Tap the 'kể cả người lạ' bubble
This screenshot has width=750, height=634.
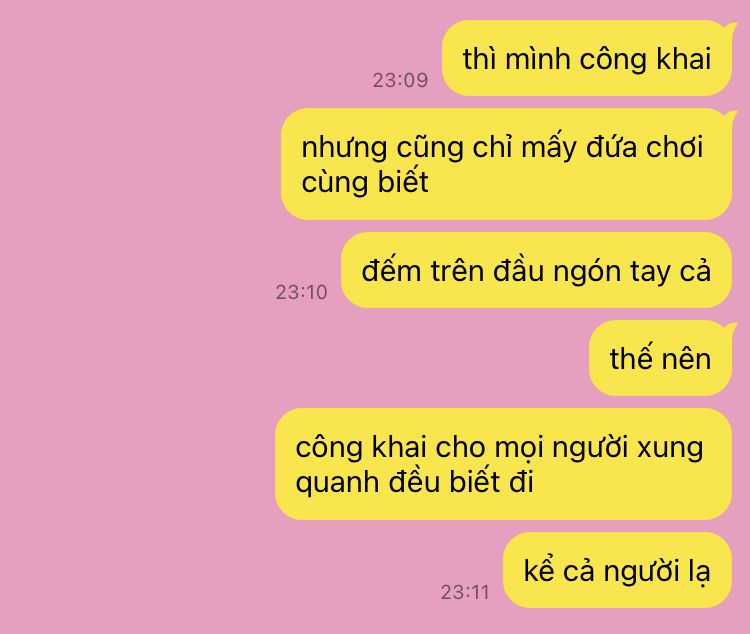tap(617, 570)
